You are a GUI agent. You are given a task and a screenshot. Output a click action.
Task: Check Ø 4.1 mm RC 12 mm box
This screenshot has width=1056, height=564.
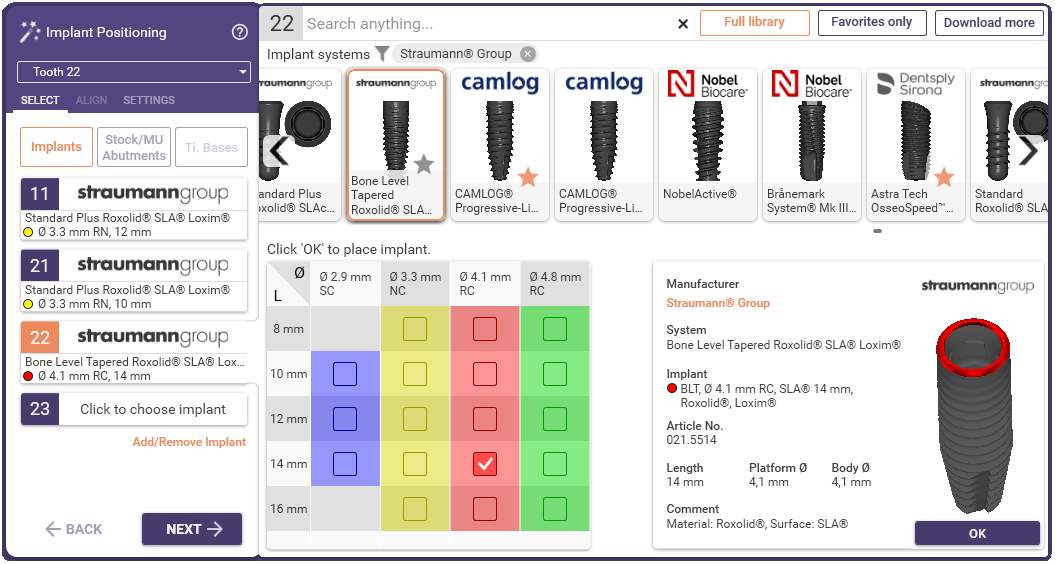(485, 418)
